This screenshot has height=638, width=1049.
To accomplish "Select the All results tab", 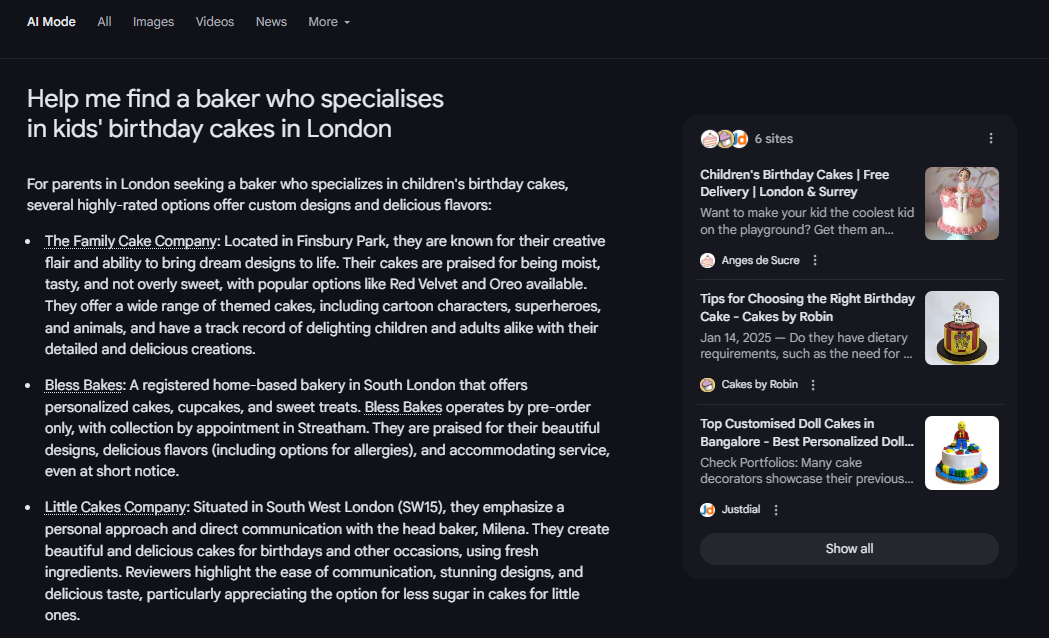I will pyautogui.click(x=104, y=22).
